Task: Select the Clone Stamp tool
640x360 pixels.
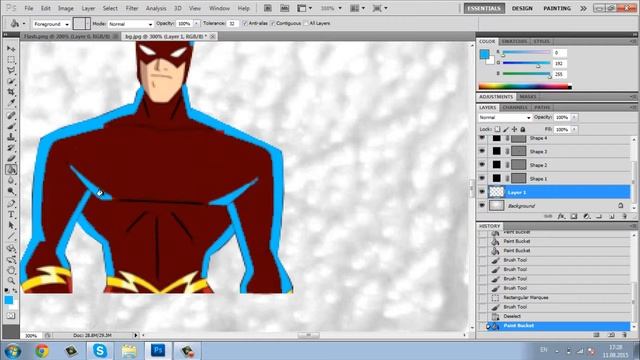Action: (x=11, y=137)
